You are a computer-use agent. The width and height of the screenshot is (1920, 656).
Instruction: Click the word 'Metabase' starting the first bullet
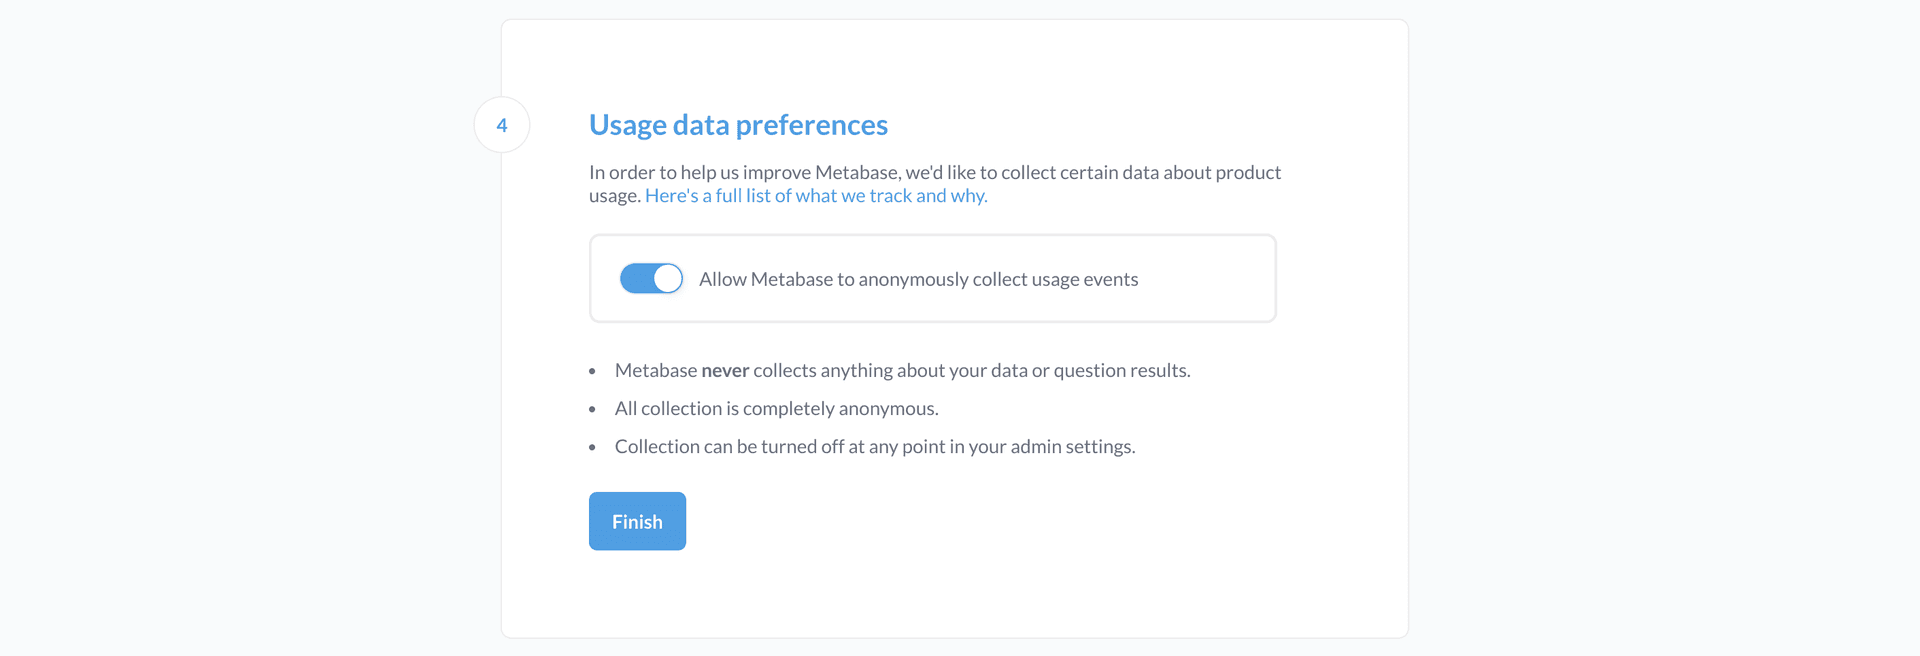(x=656, y=371)
